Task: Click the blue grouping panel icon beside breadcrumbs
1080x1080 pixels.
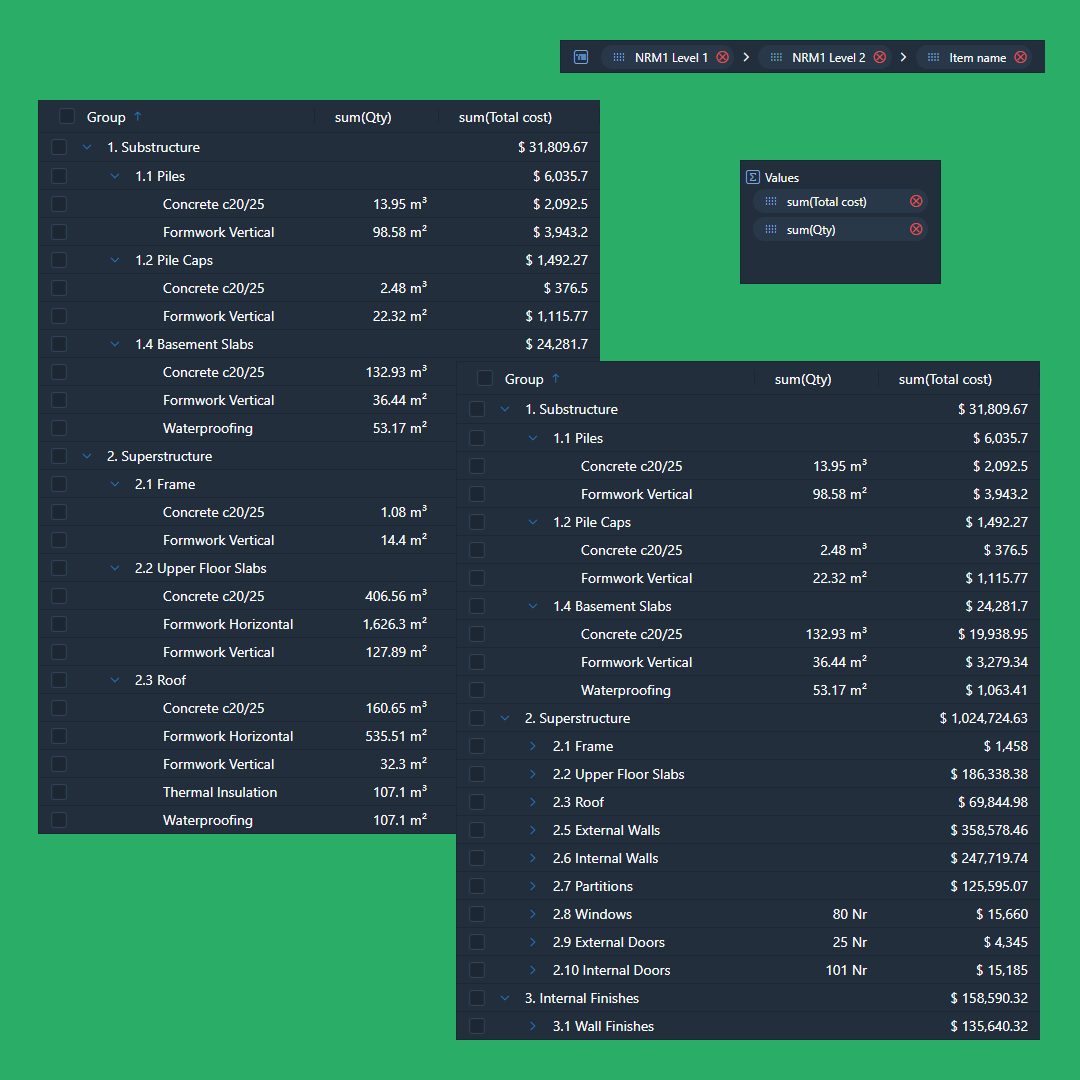Action: (581, 57)
